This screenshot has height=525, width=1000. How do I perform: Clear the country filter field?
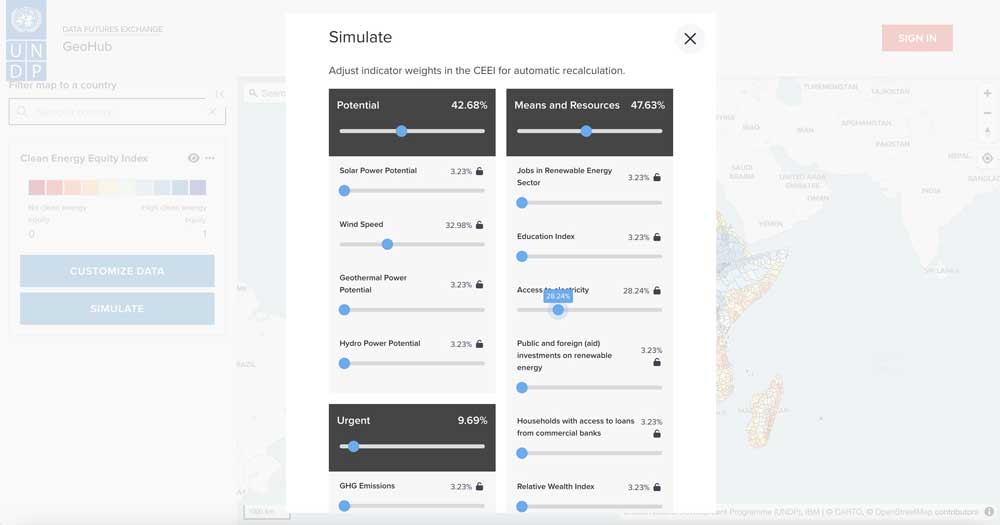(x=212, y=112)
